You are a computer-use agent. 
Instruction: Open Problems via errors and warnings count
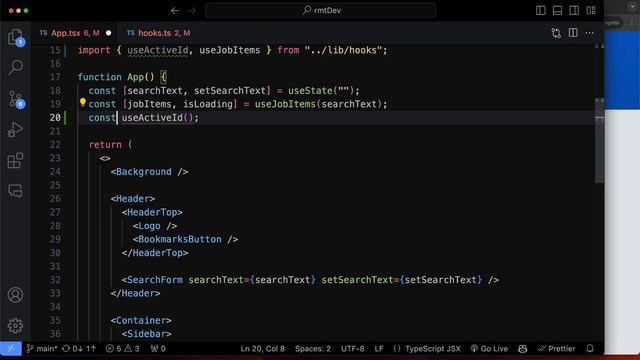(x=122, y=349)
